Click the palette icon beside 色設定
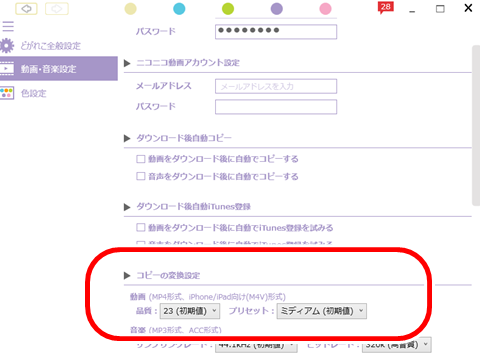Screen dimensions: 480x361 7,93
